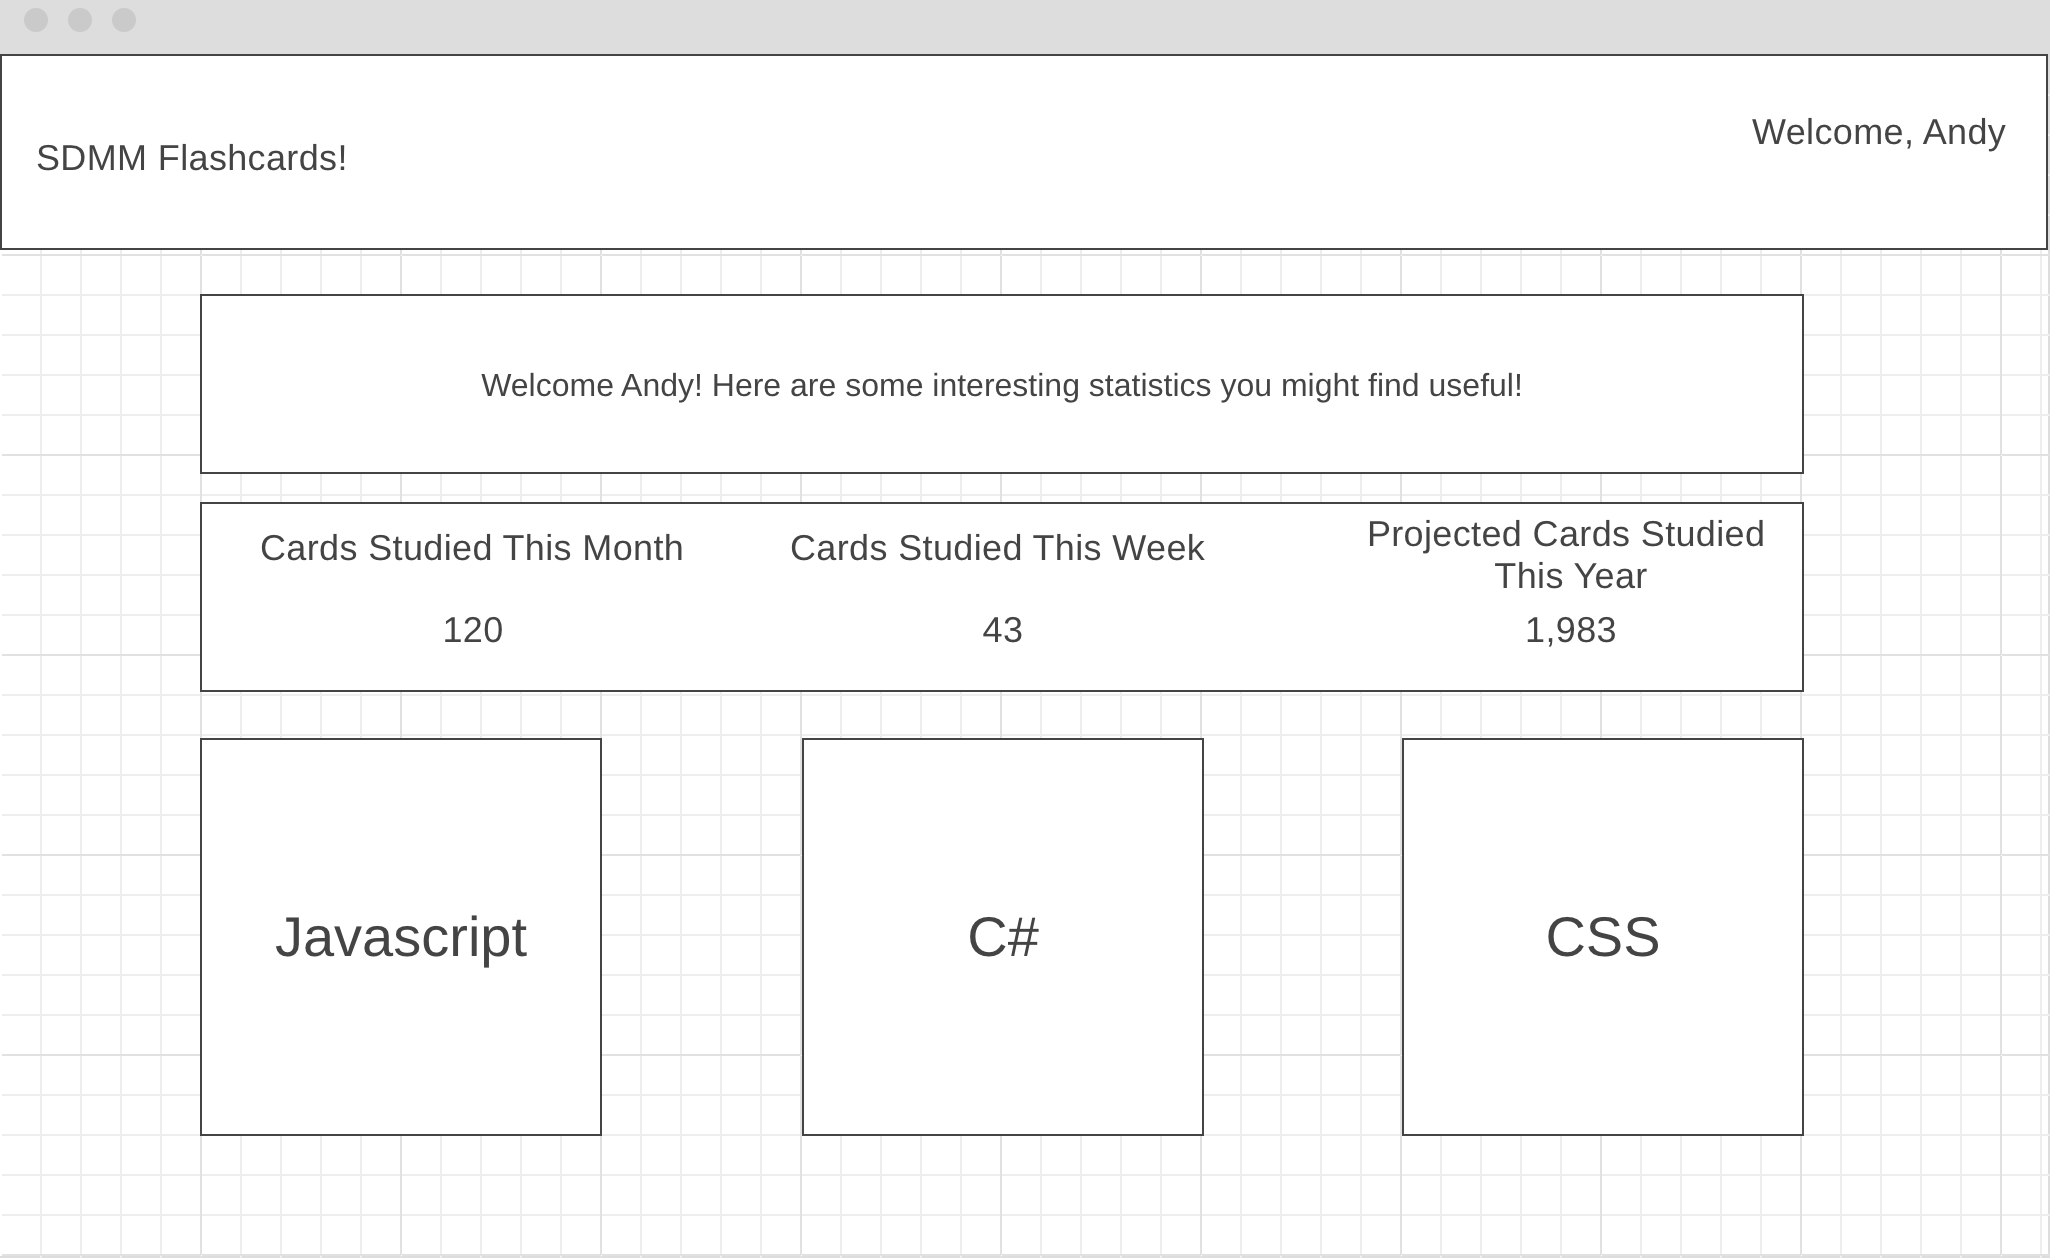Click the SDMM Flashcards! home title
This screenshot has width=2050, height=1258.
(191, 157)
